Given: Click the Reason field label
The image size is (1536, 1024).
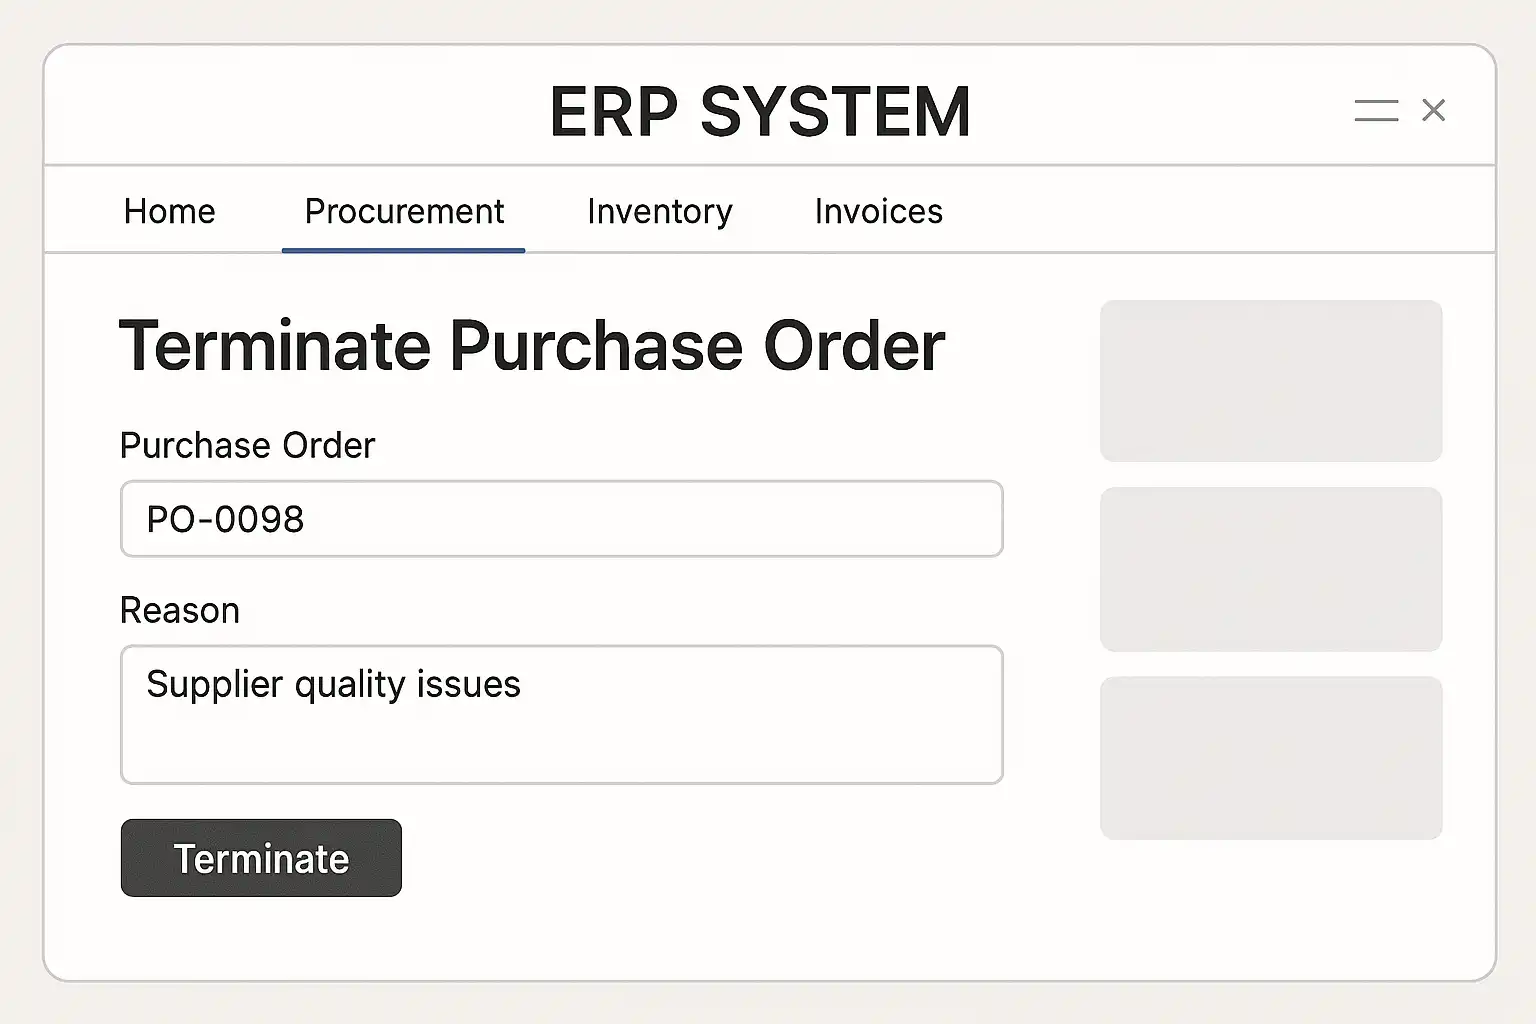Looking at the screenshot, I should (x=180, y=610).
